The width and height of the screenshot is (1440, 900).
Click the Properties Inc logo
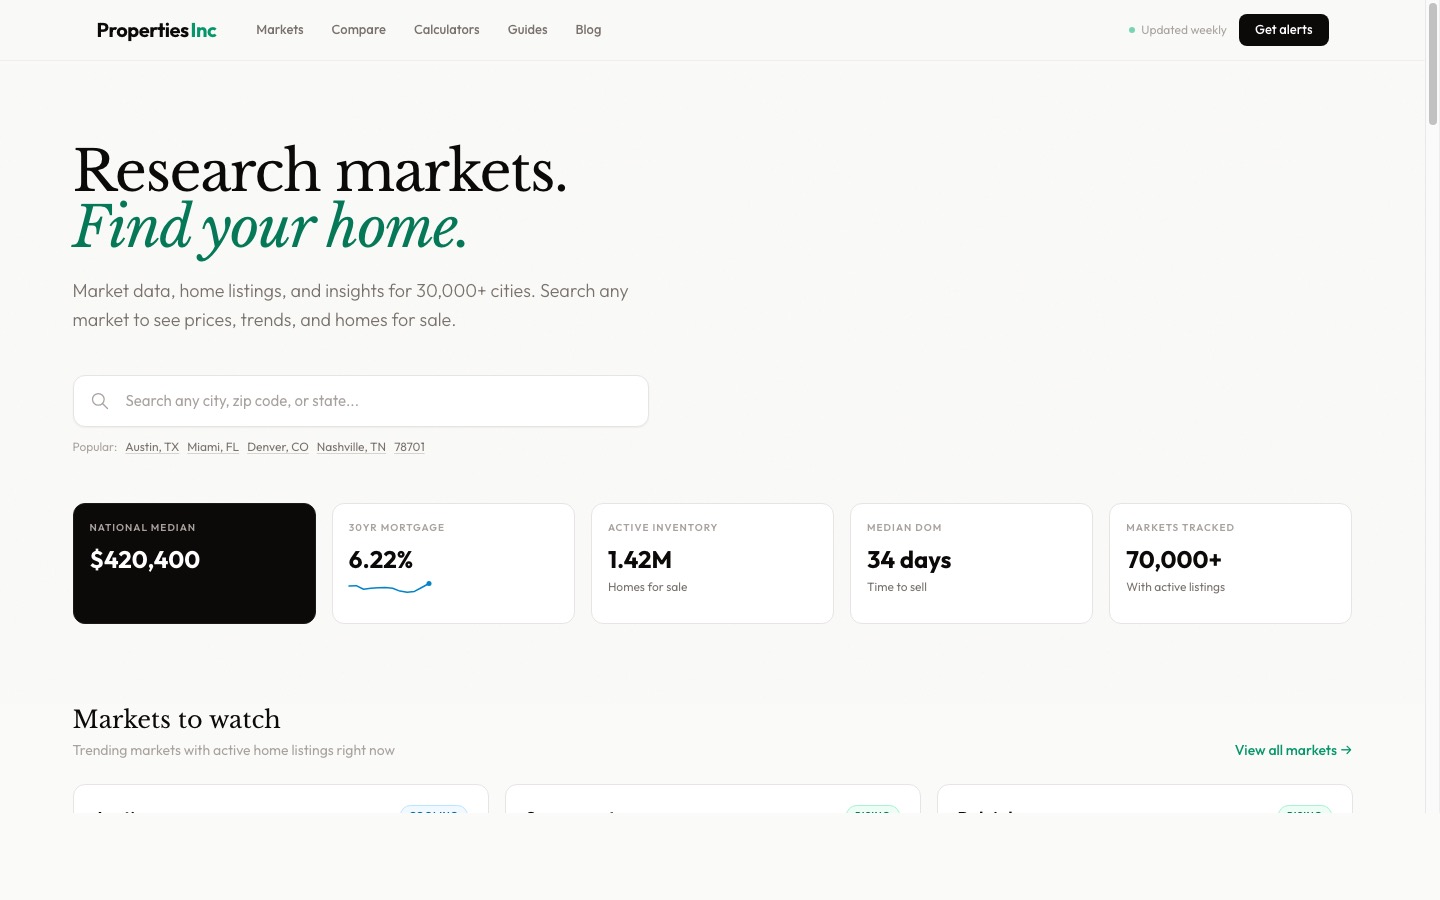pos(156,30)
